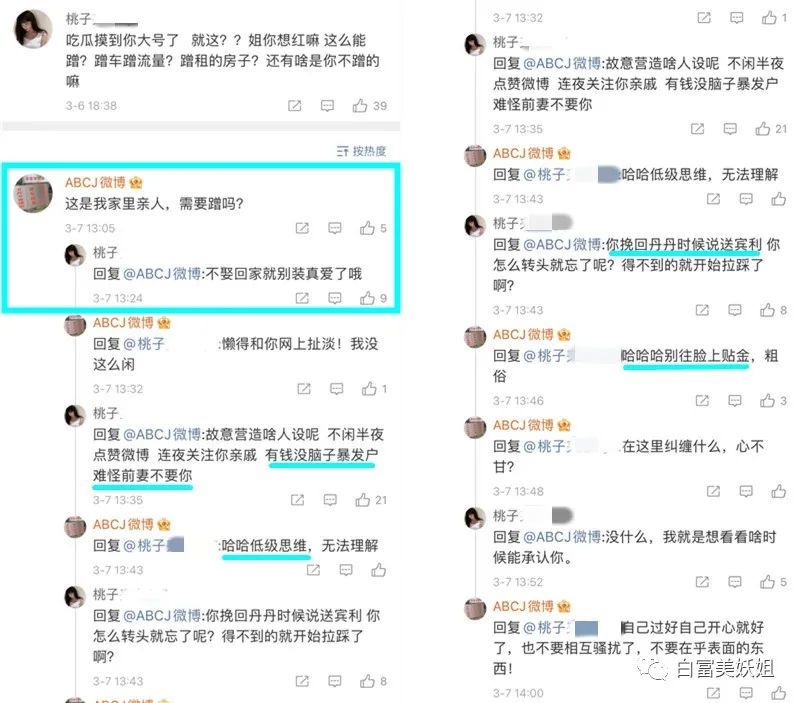Comment icon on right 3-7 14:00 reply
The height and width of the screenshot is (703, 800).
coord(746,692)
